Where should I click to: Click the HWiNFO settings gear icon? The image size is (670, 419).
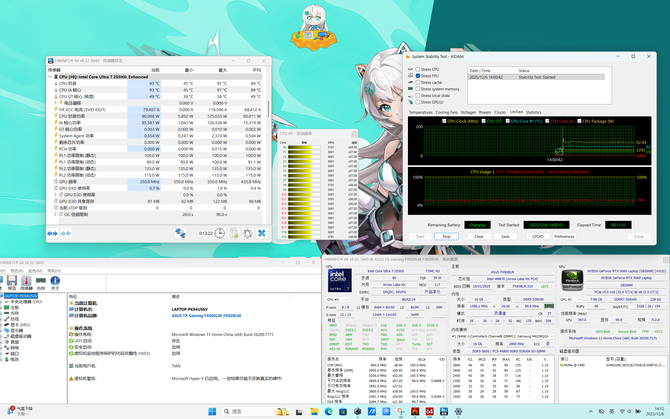pos(248,233)
